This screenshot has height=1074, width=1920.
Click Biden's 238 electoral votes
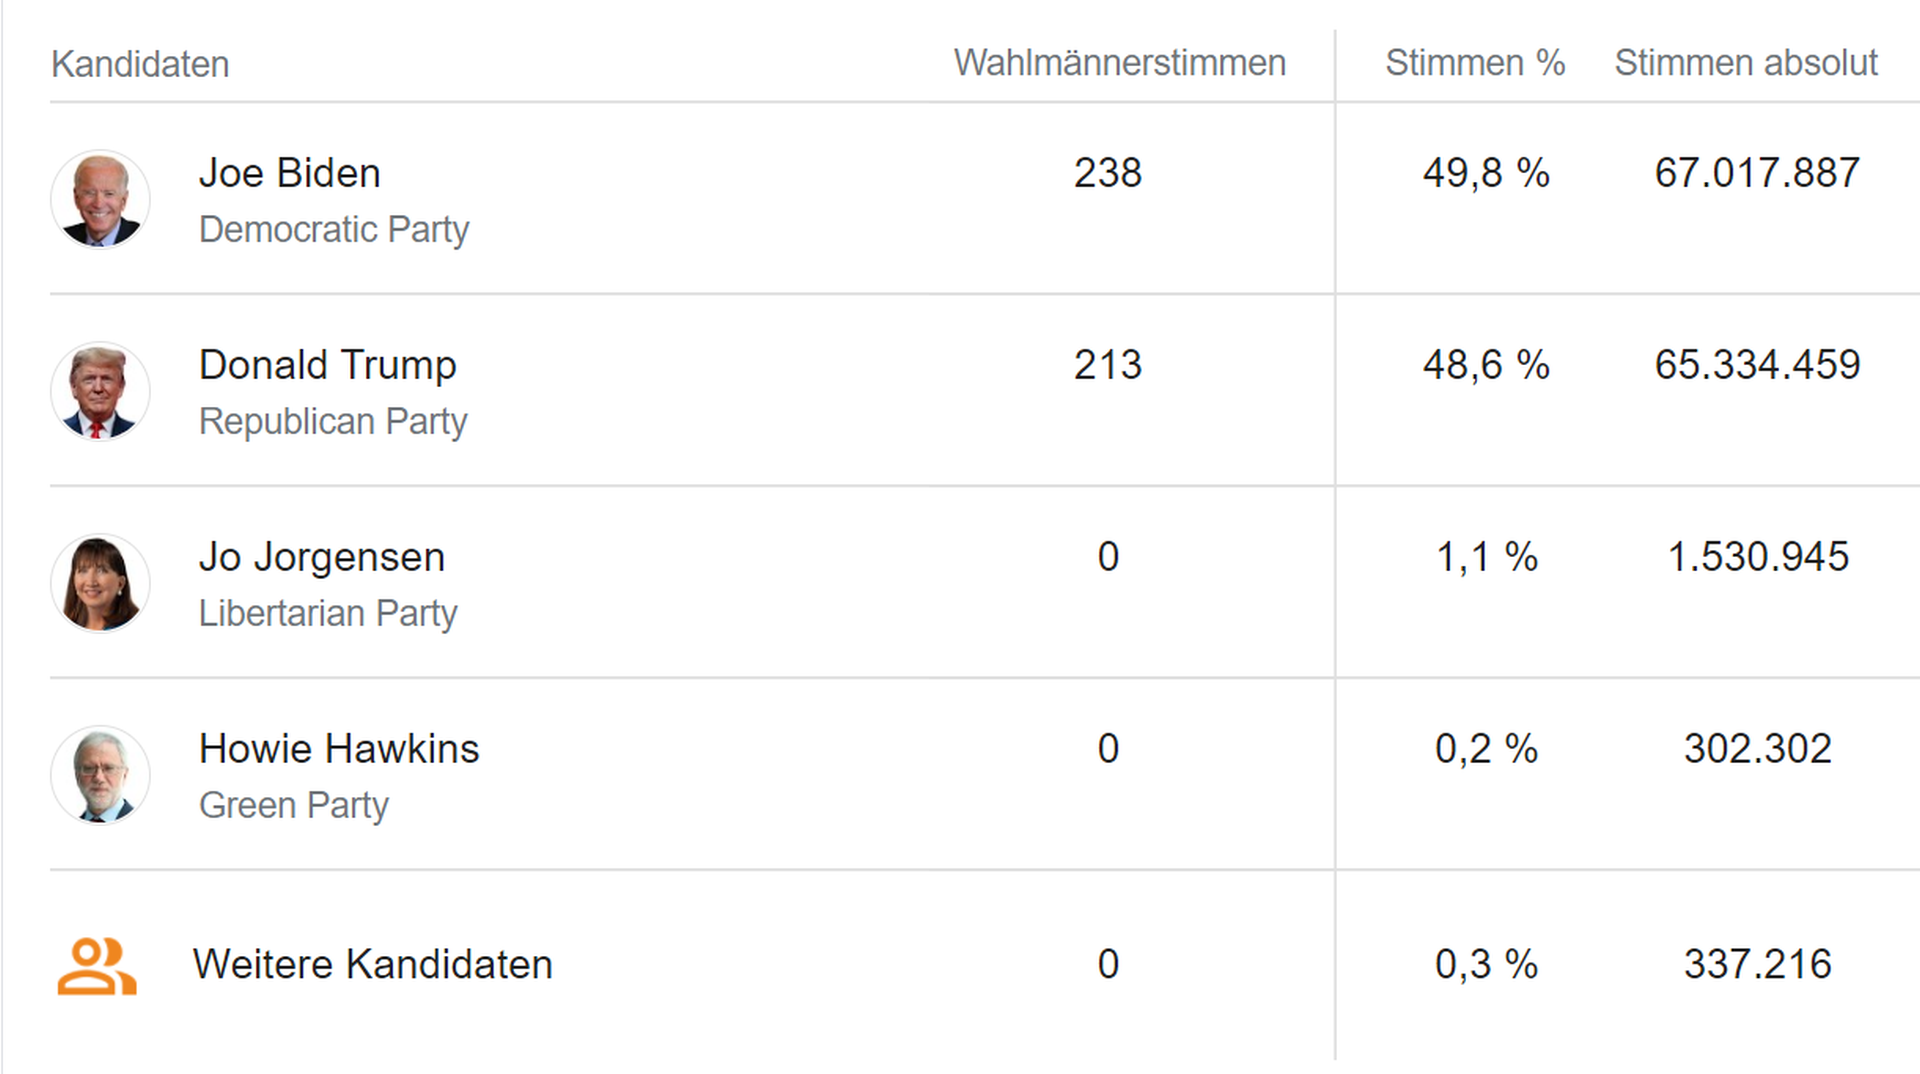coord(1107,173)
